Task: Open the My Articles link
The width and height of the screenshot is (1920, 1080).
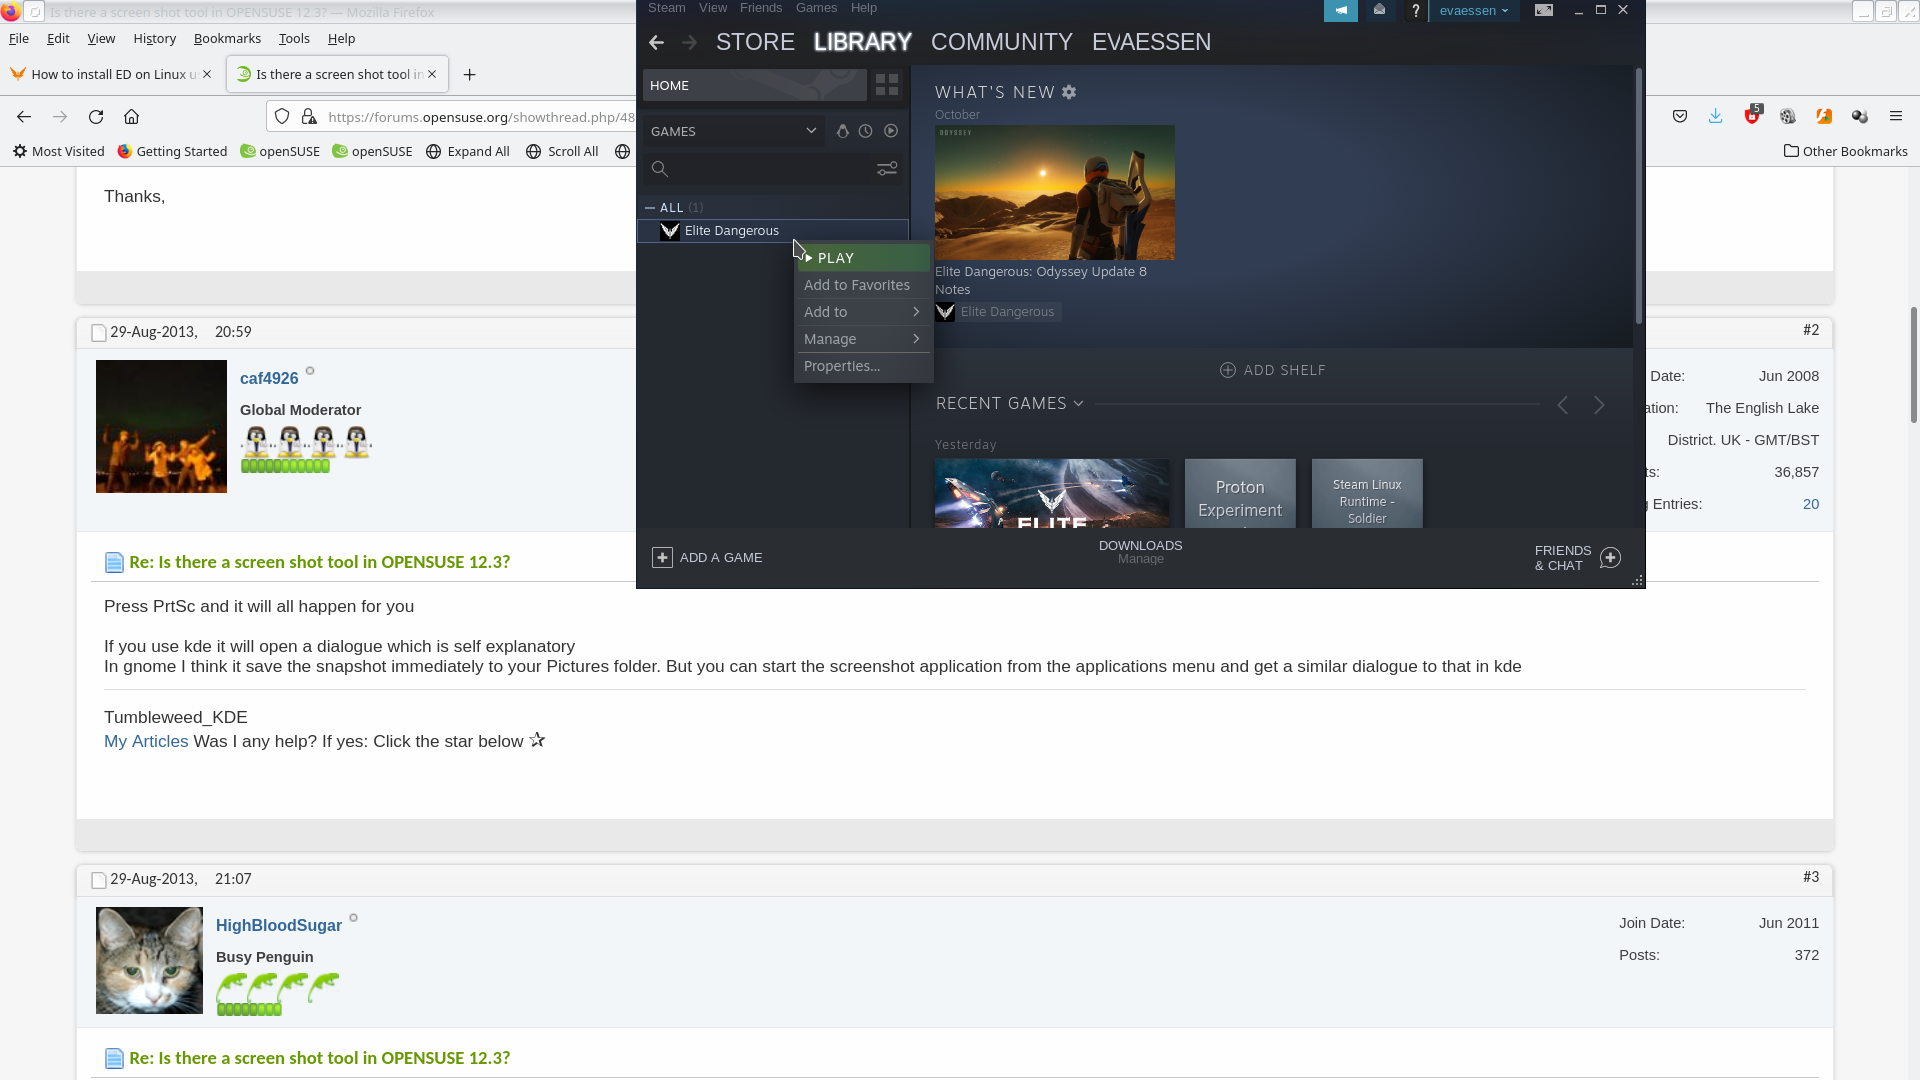Action: click(146, 741)
